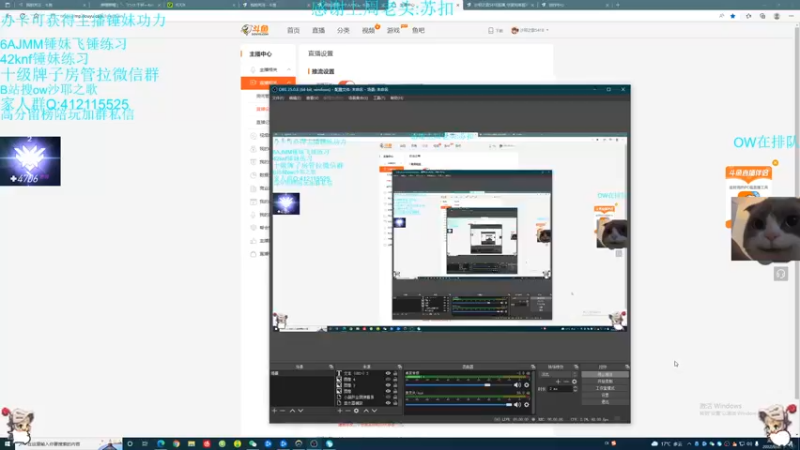Image resolution: width=800 pixels, height=450 pixels.
Task: Lock the 图像 4 source
Action: tap(395, 379)
